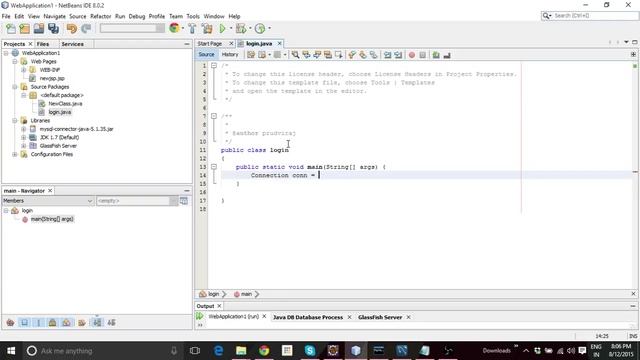Click the Build Project hammer icon

[x=192, y=29]
